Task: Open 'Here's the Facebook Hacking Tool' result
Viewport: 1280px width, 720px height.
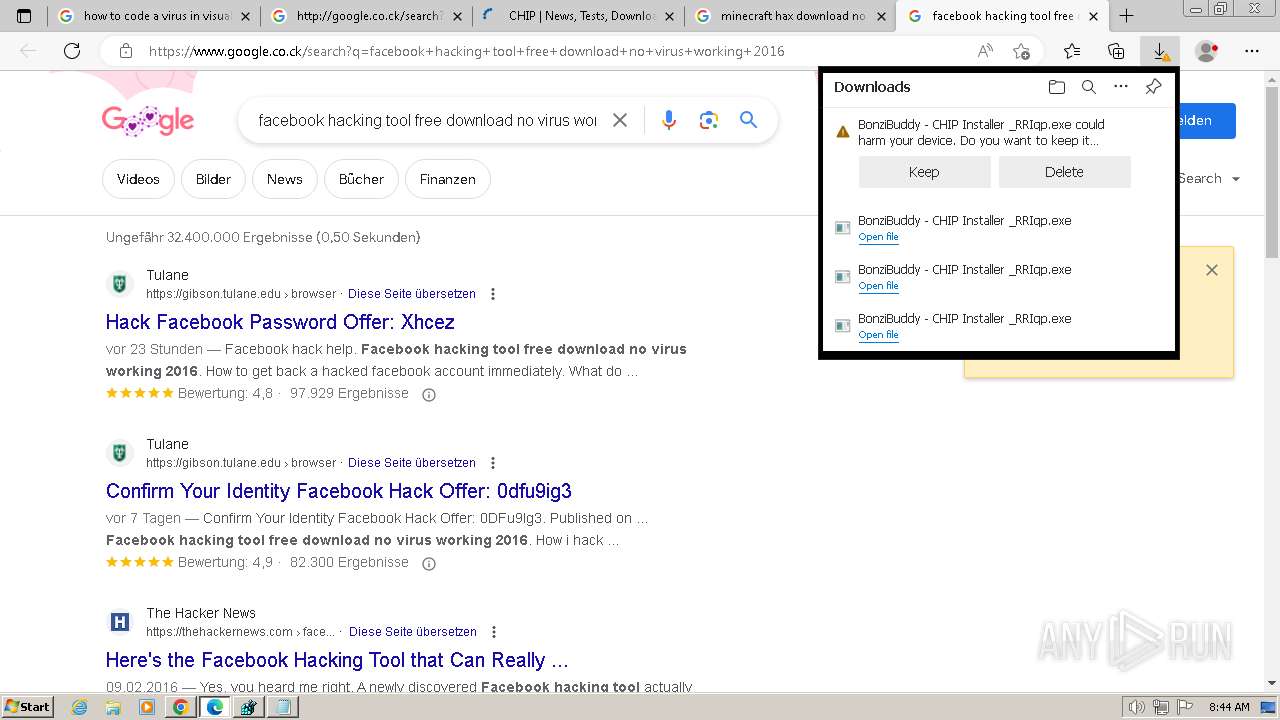Action: (337, 660)
